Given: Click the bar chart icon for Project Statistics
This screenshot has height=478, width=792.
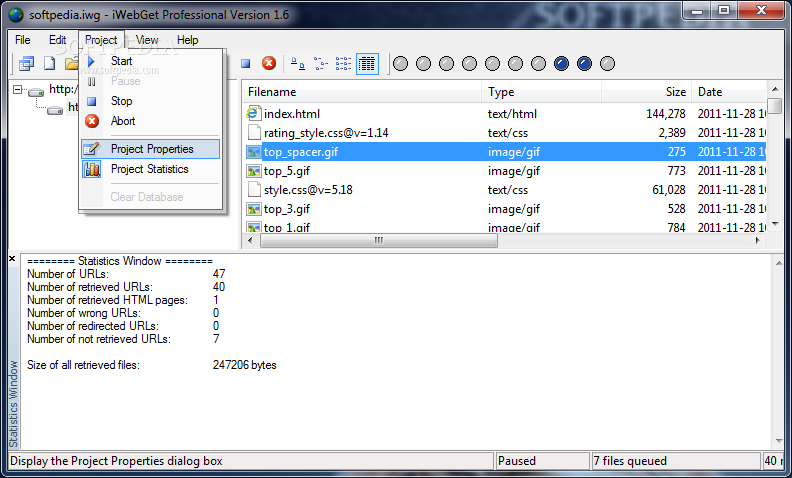Looking at the screenshot, I should 92,169.
